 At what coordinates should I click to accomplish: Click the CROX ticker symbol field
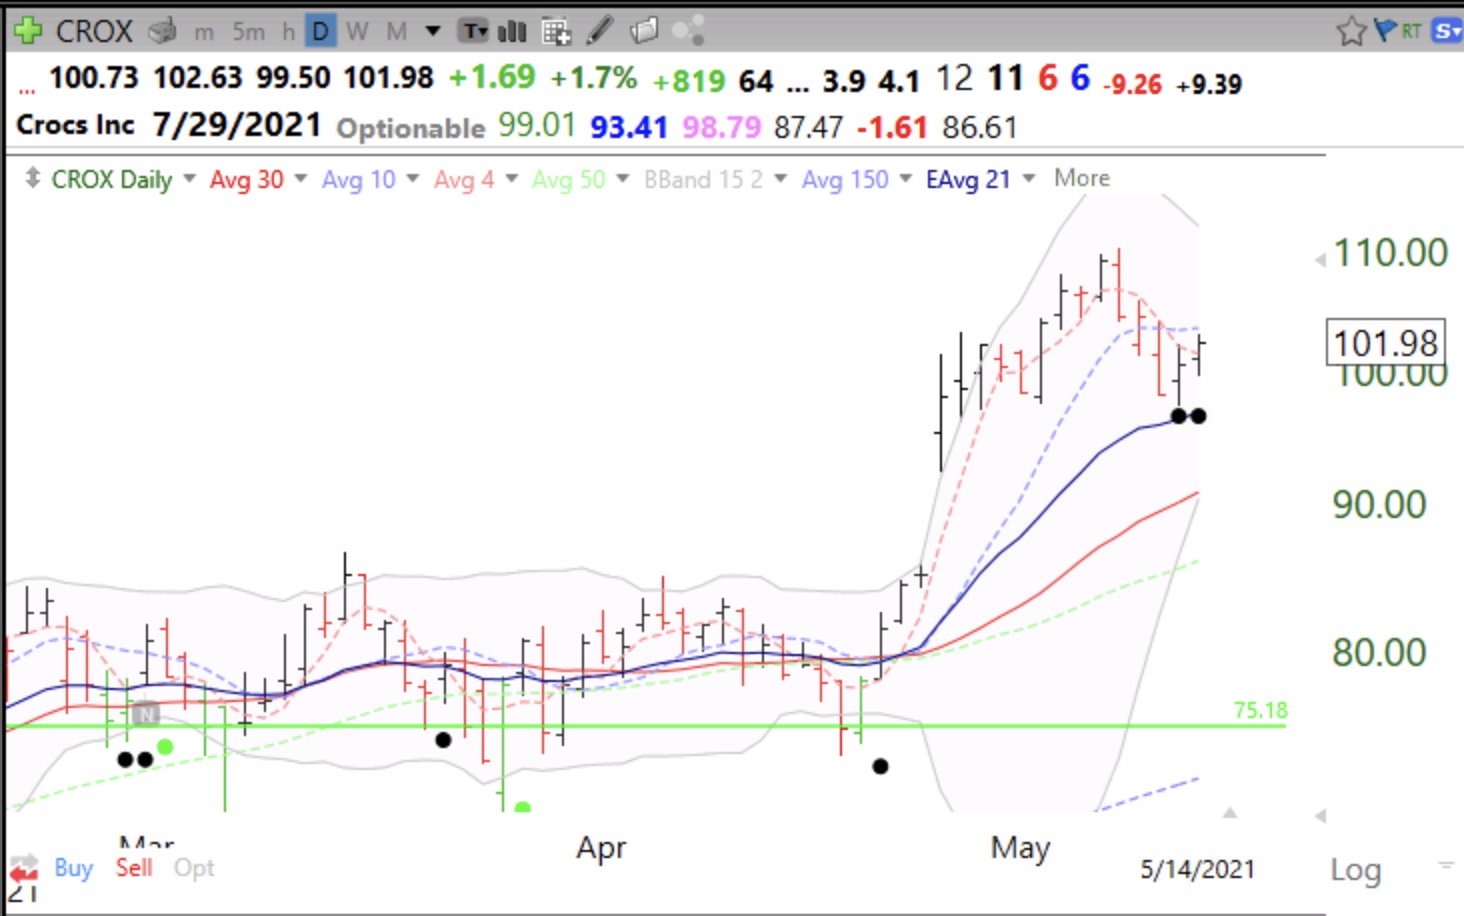point(94,31)
